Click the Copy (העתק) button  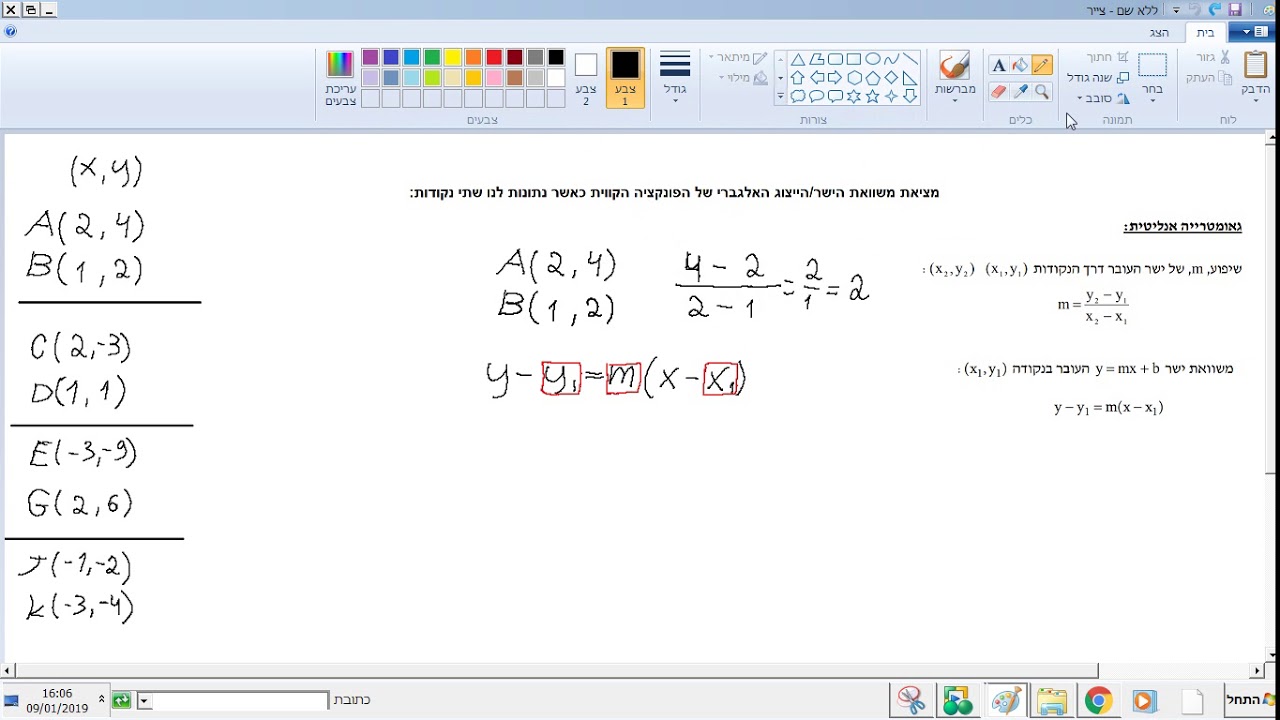pyautogui.click(x=1209, y=77)
